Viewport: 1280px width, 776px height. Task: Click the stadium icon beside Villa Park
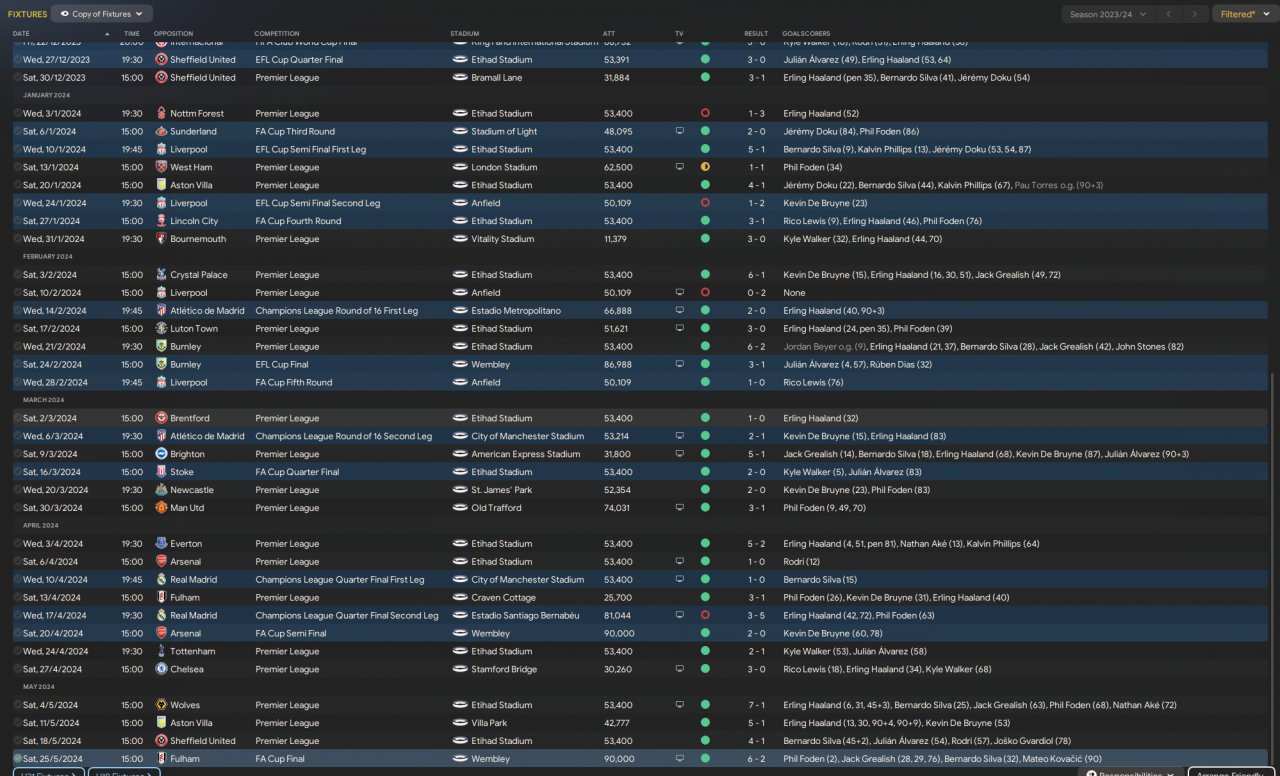(460, 723)
